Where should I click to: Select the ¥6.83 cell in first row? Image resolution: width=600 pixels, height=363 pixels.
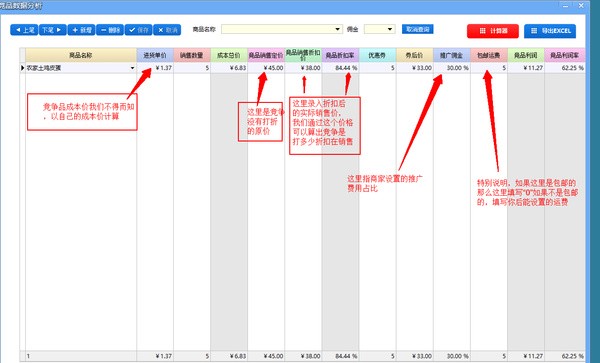(229, 68)
